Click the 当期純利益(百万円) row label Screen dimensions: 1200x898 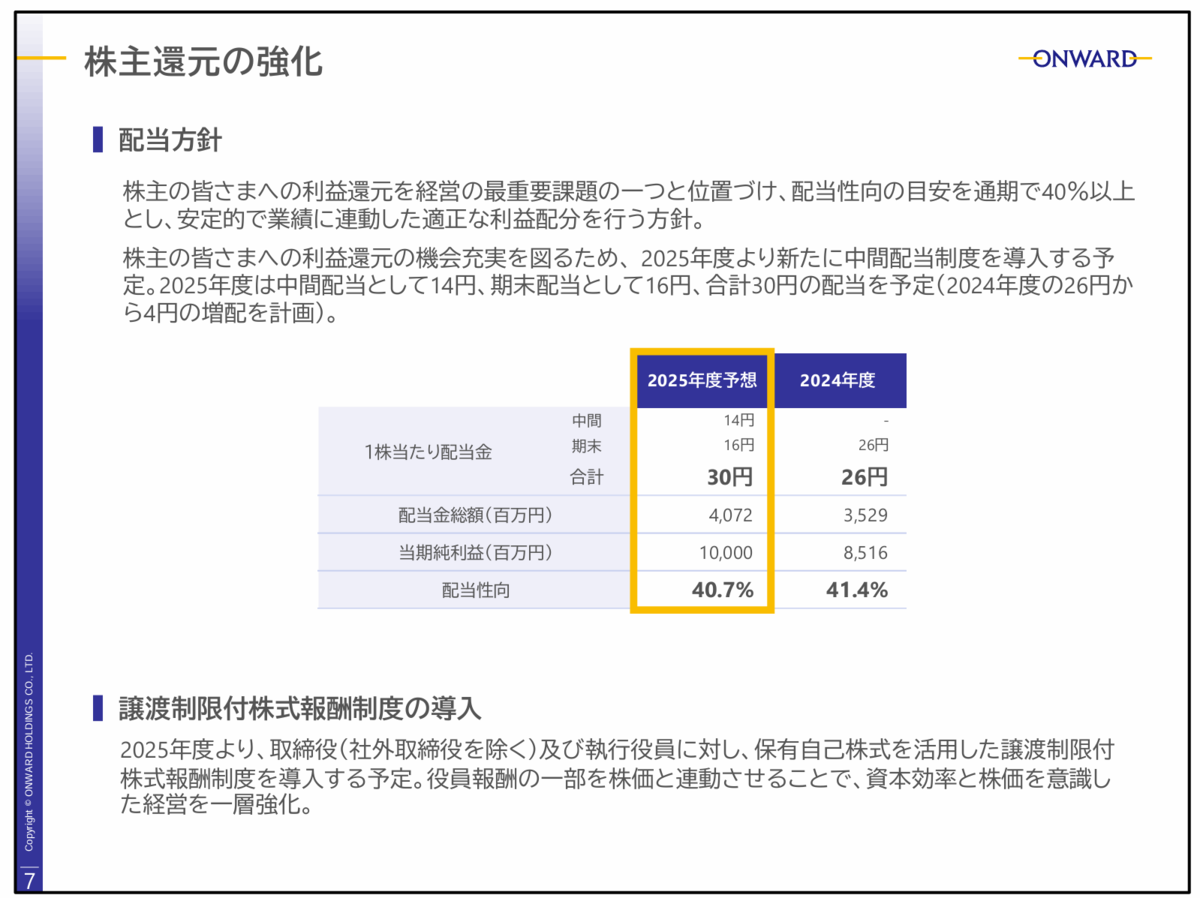click(476, 552)
